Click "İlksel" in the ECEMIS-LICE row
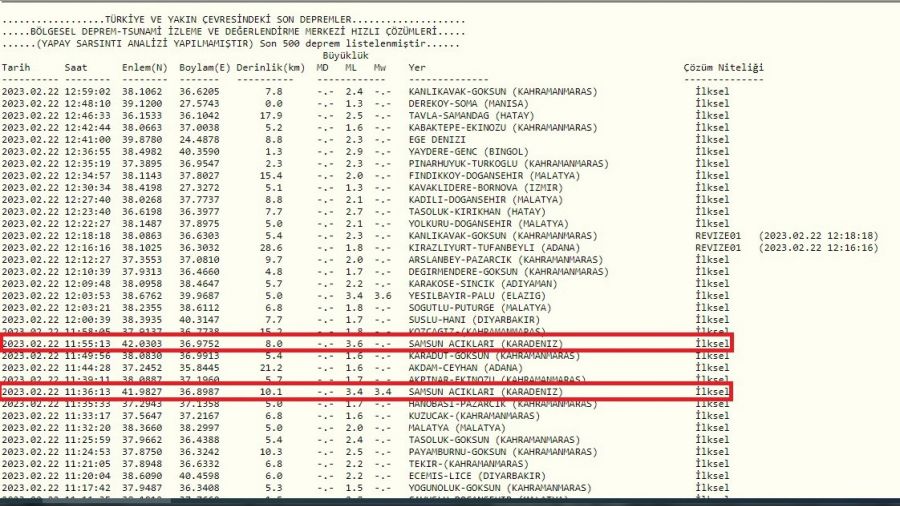 712,476
